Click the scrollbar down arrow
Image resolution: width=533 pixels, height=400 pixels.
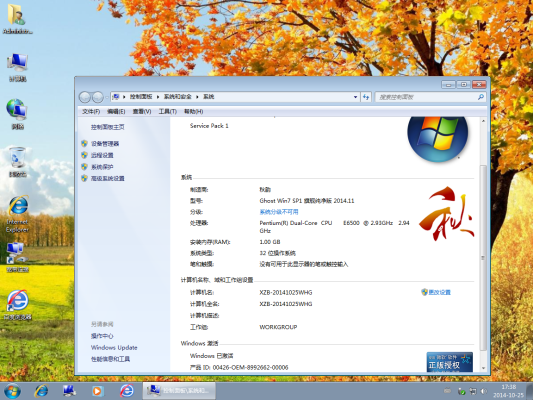(483, 368)
